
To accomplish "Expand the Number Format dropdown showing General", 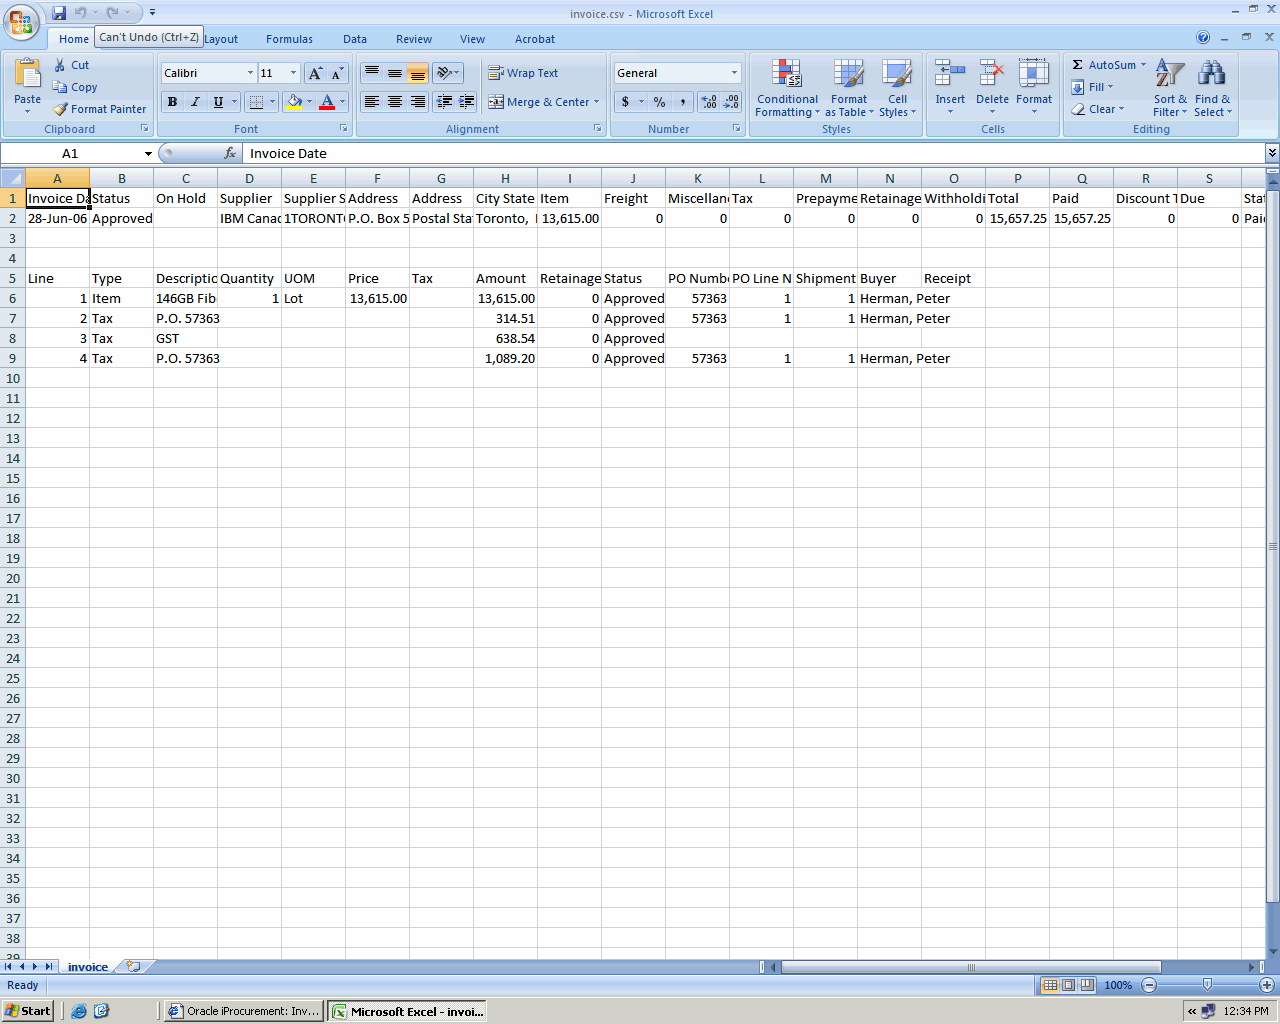I will tap(734, 73).
